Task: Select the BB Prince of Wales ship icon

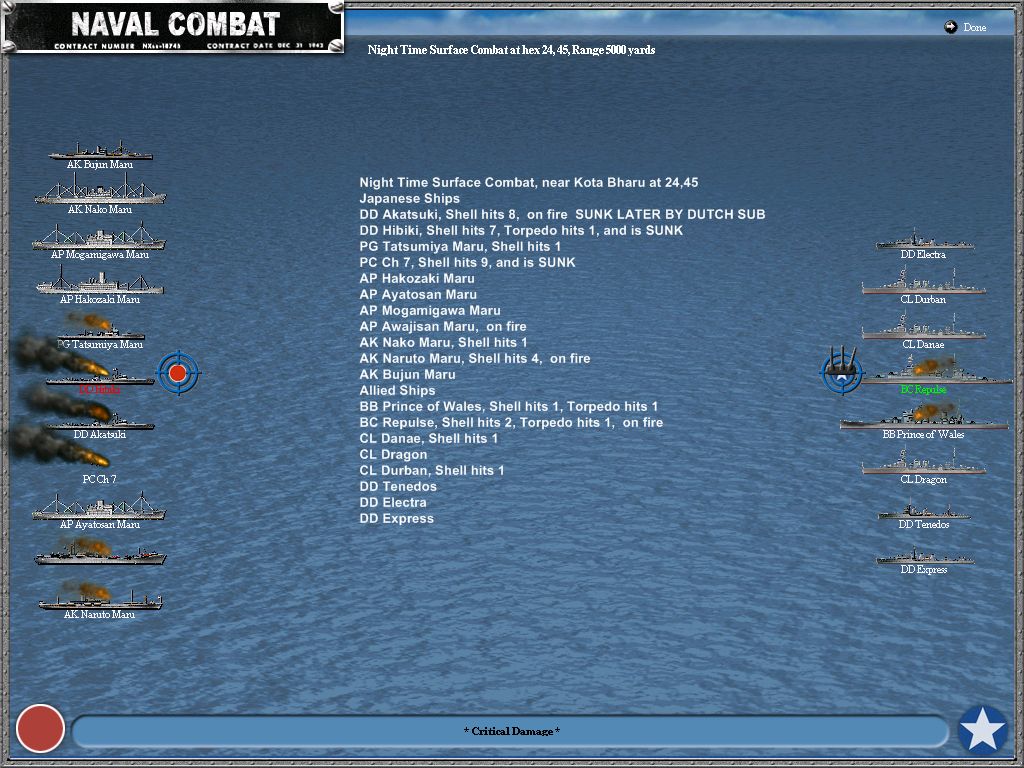Action: pyautogui.click(x=923, y=417)
